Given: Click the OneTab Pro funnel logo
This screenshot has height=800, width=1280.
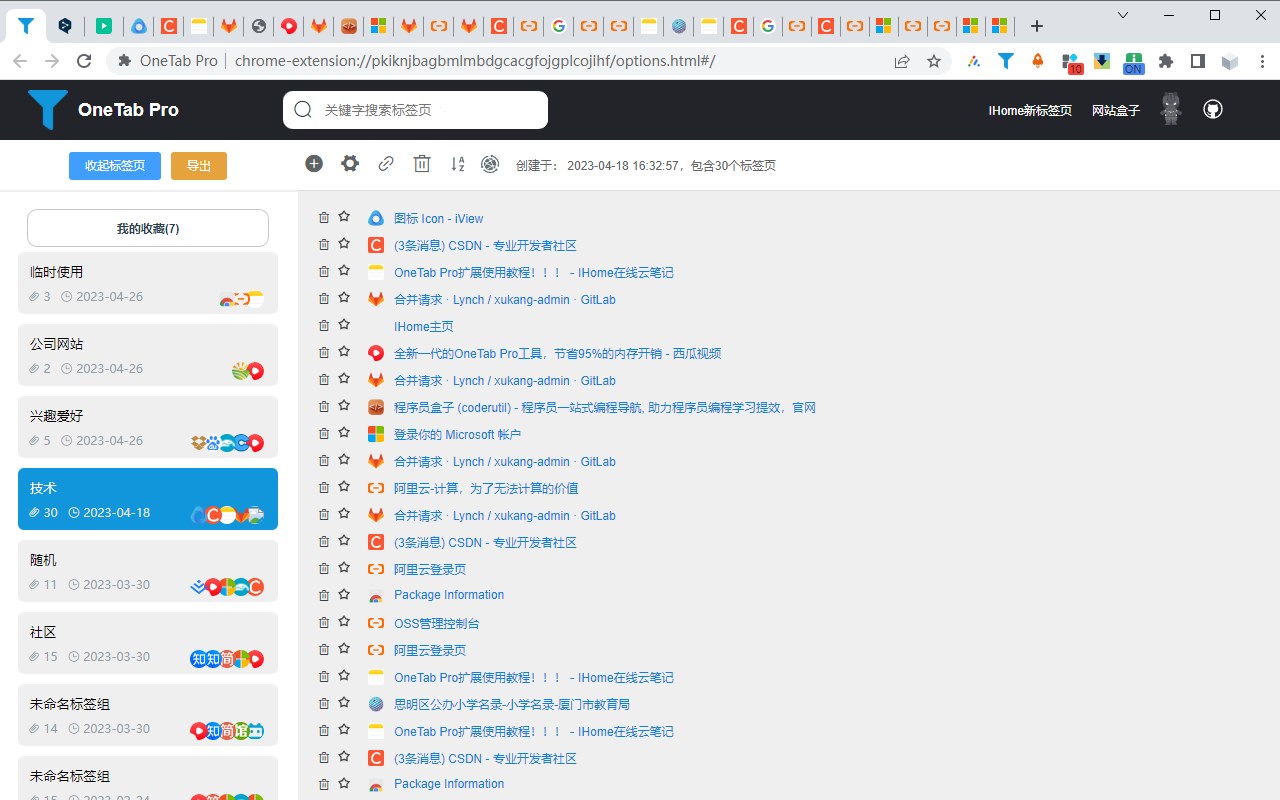Looking at the screenshot, I should [x=47, y=110].
